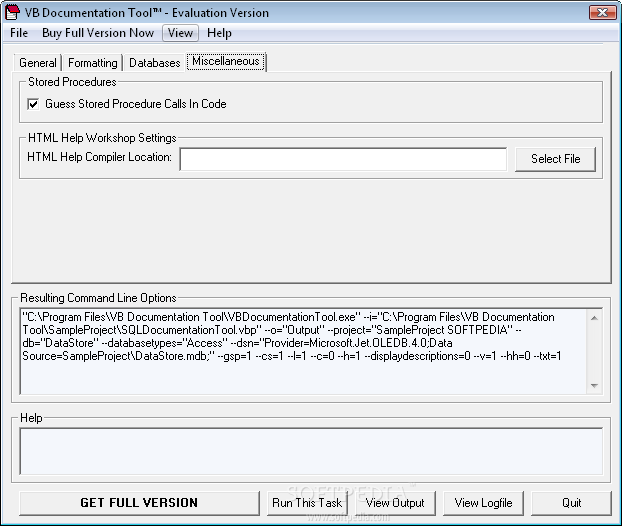622x526 pixels.
Task: Click the Run This Task button
Action: pyautogui.click(x=307, y=503)
